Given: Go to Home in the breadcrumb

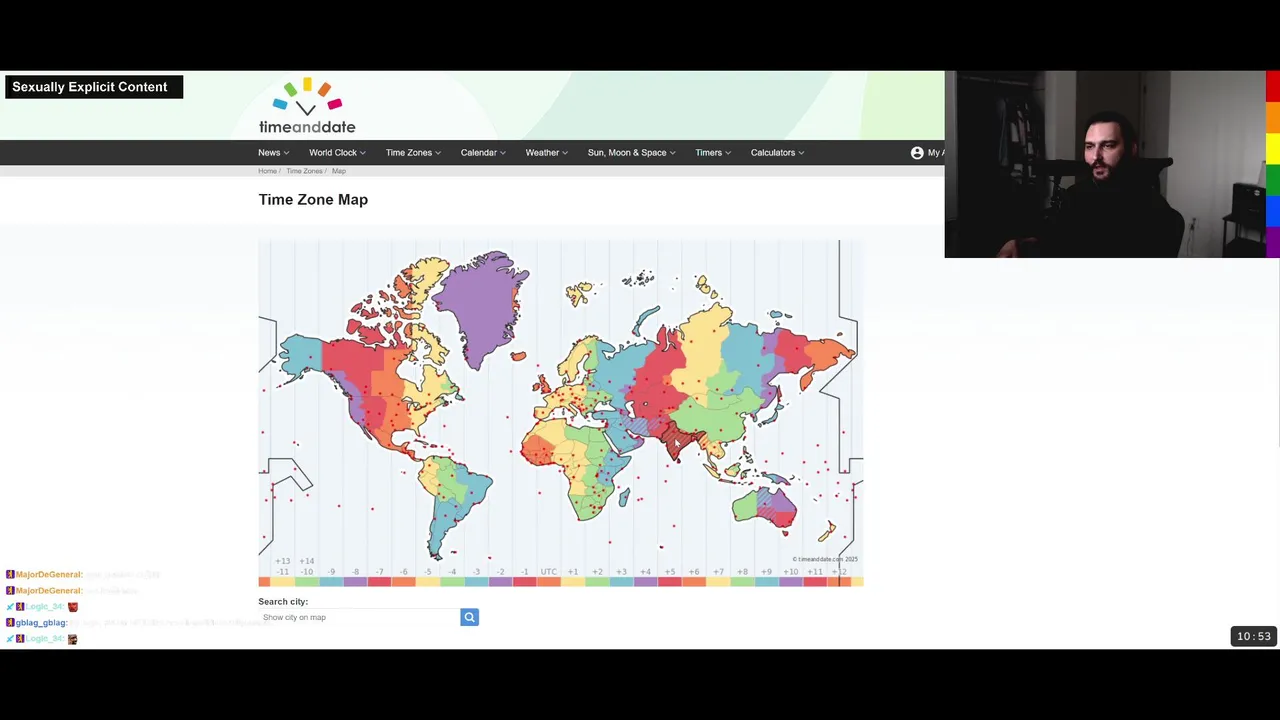Looking at the screenshot, I should (x=267, y=171).
